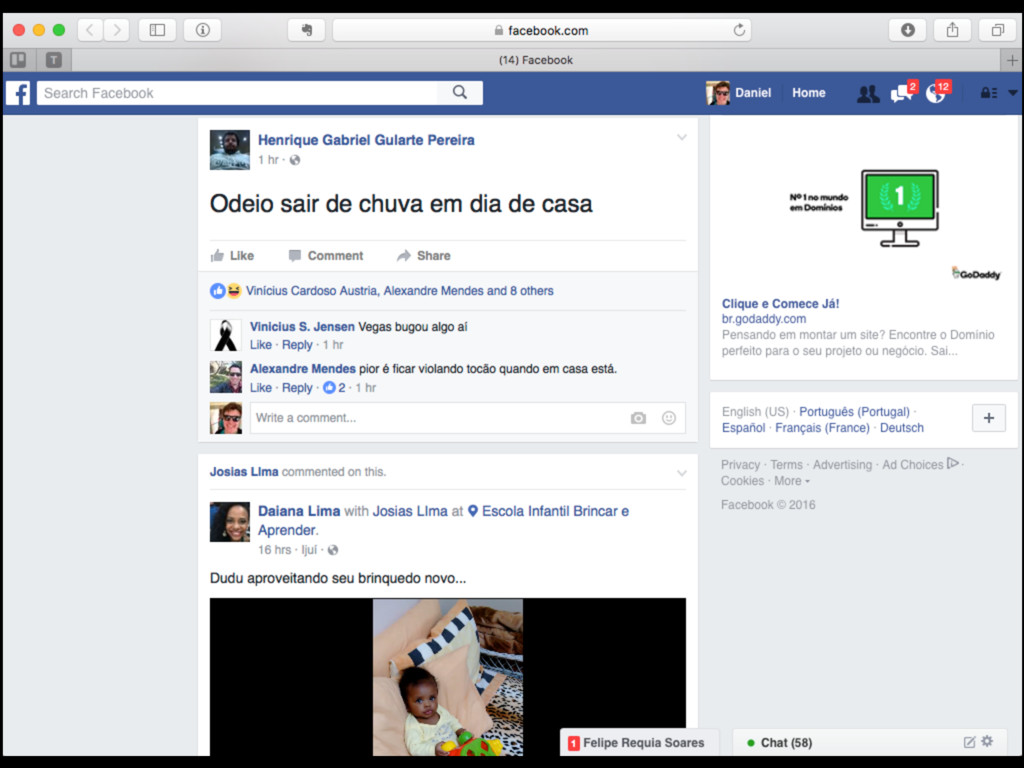The width and height of the screenshot is (1024, 768).
Task: Select the first pinned tab icon
Action: point(18,60)
